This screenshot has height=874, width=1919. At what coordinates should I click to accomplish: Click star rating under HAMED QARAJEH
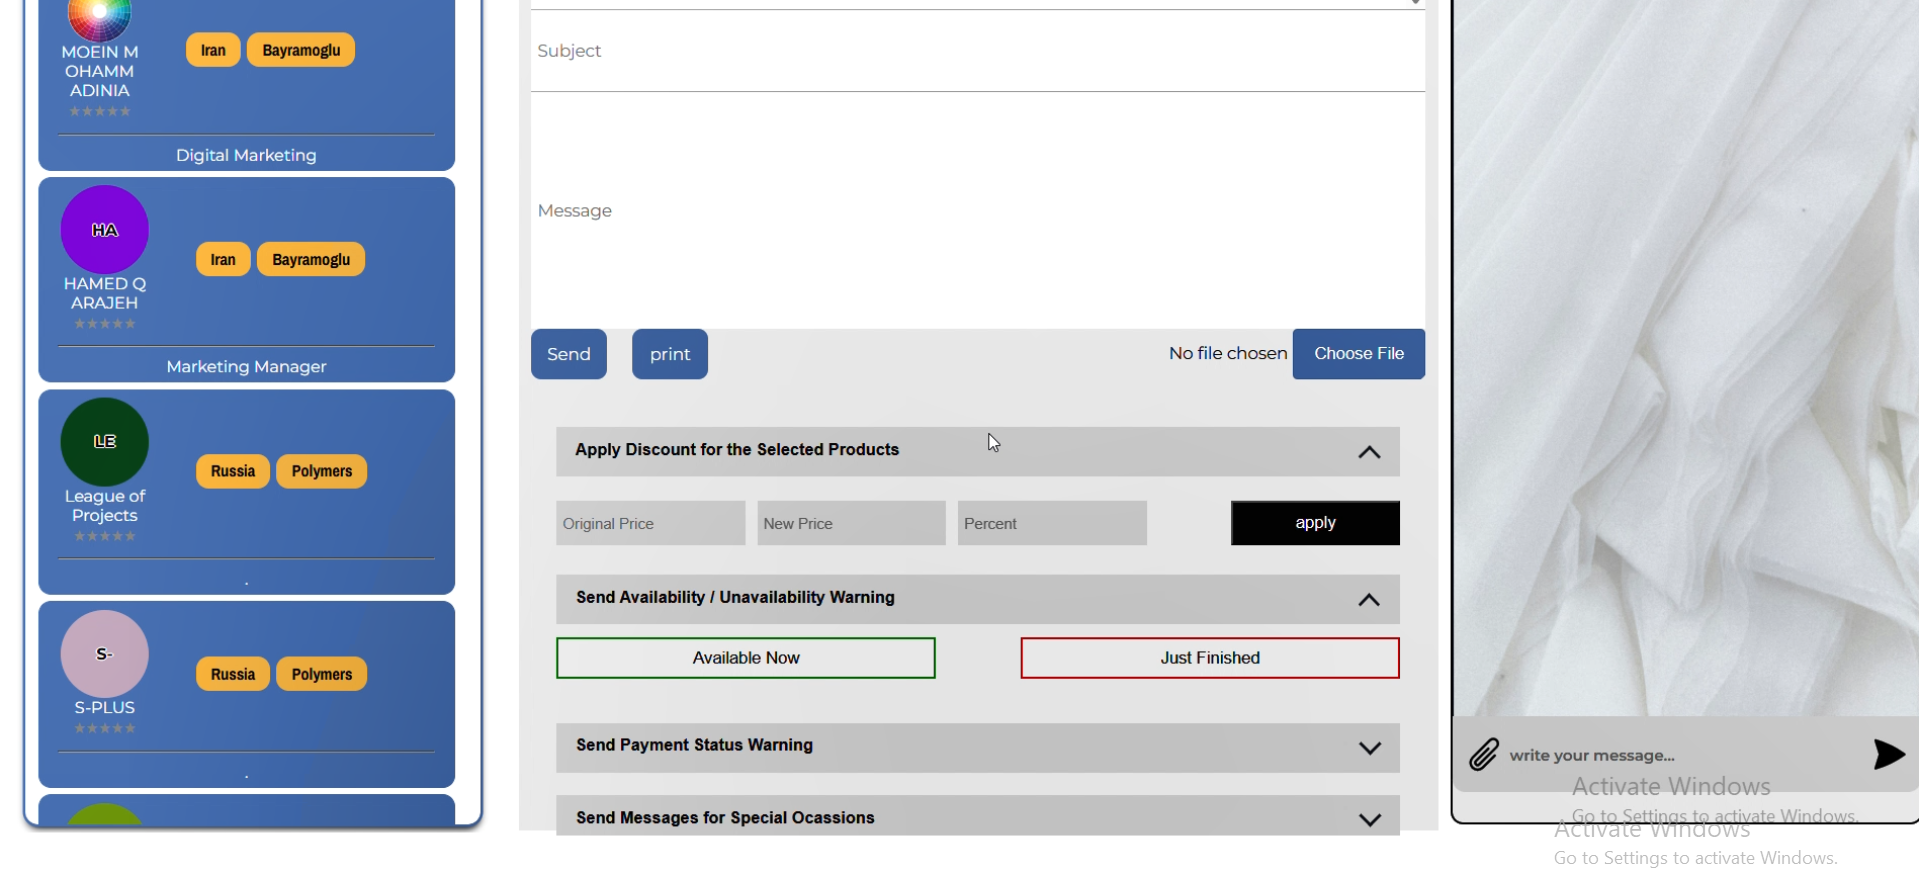105,324
